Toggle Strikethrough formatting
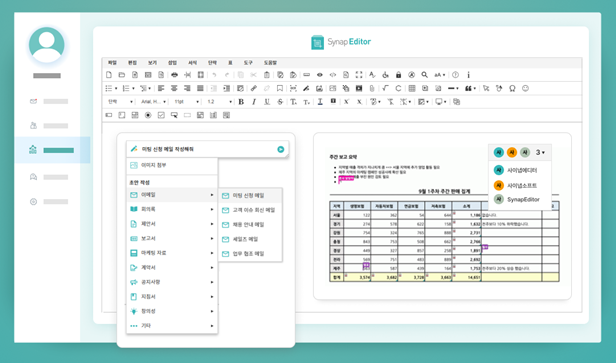 pos(280,102)
